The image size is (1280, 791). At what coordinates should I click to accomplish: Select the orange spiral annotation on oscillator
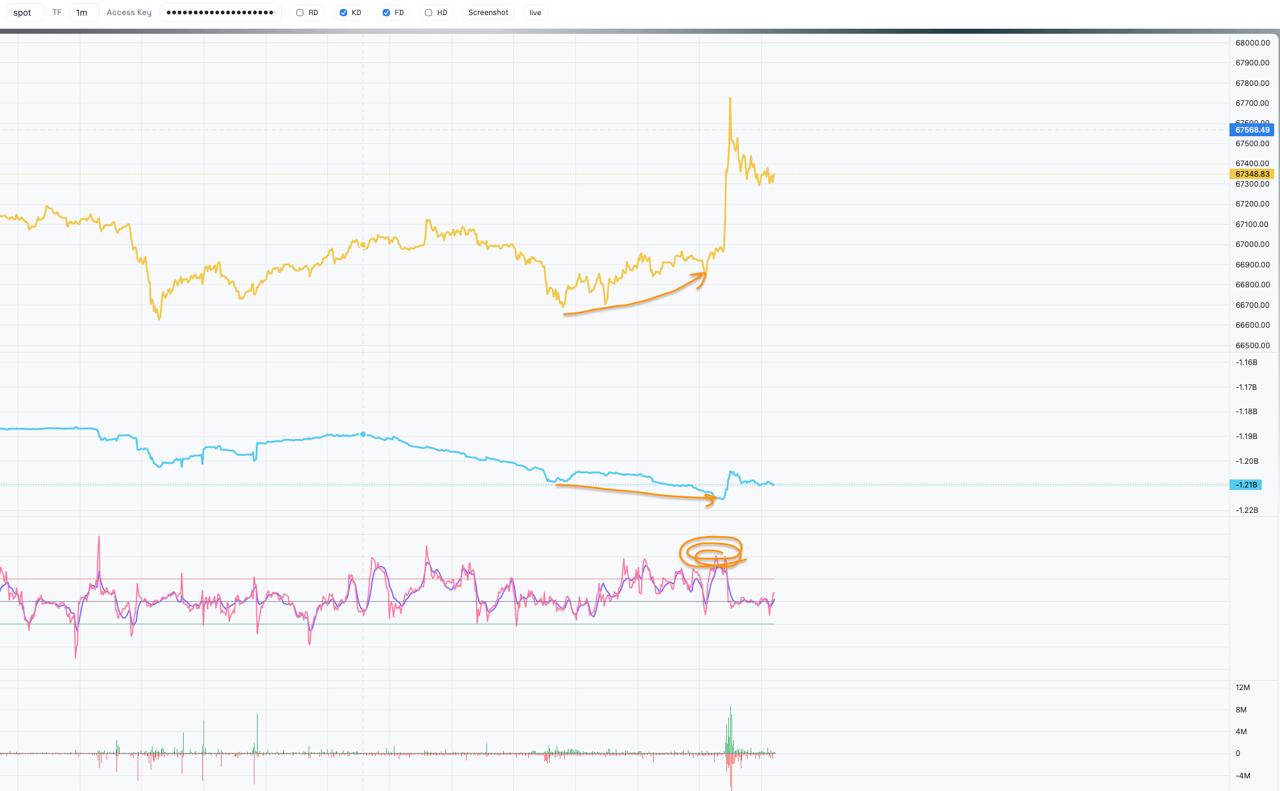[711, 553]
